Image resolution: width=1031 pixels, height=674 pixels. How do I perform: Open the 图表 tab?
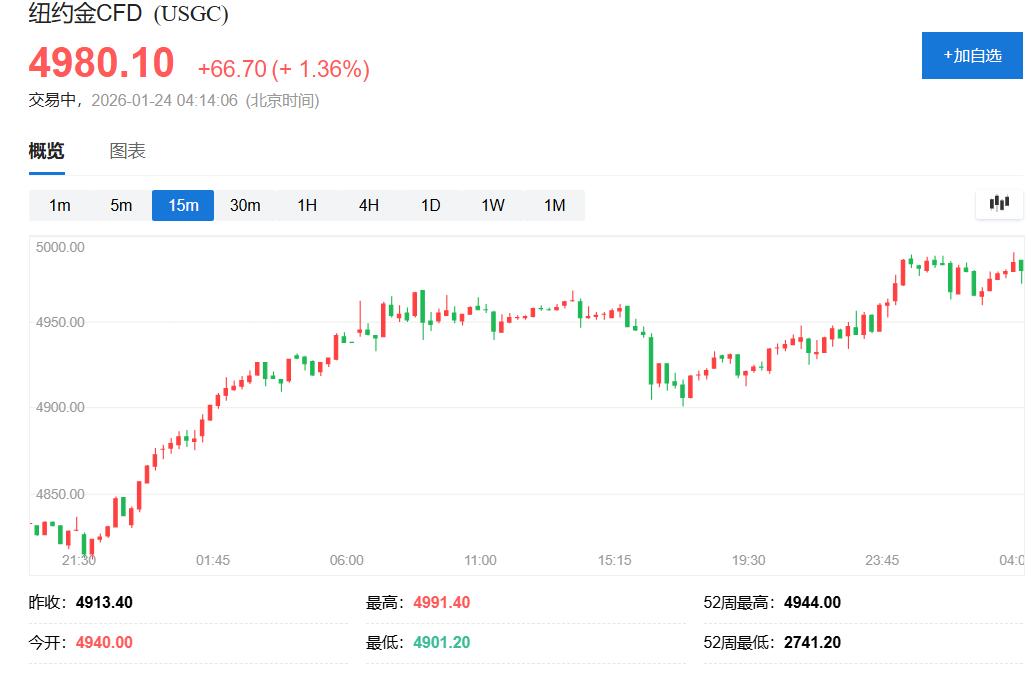127,151
